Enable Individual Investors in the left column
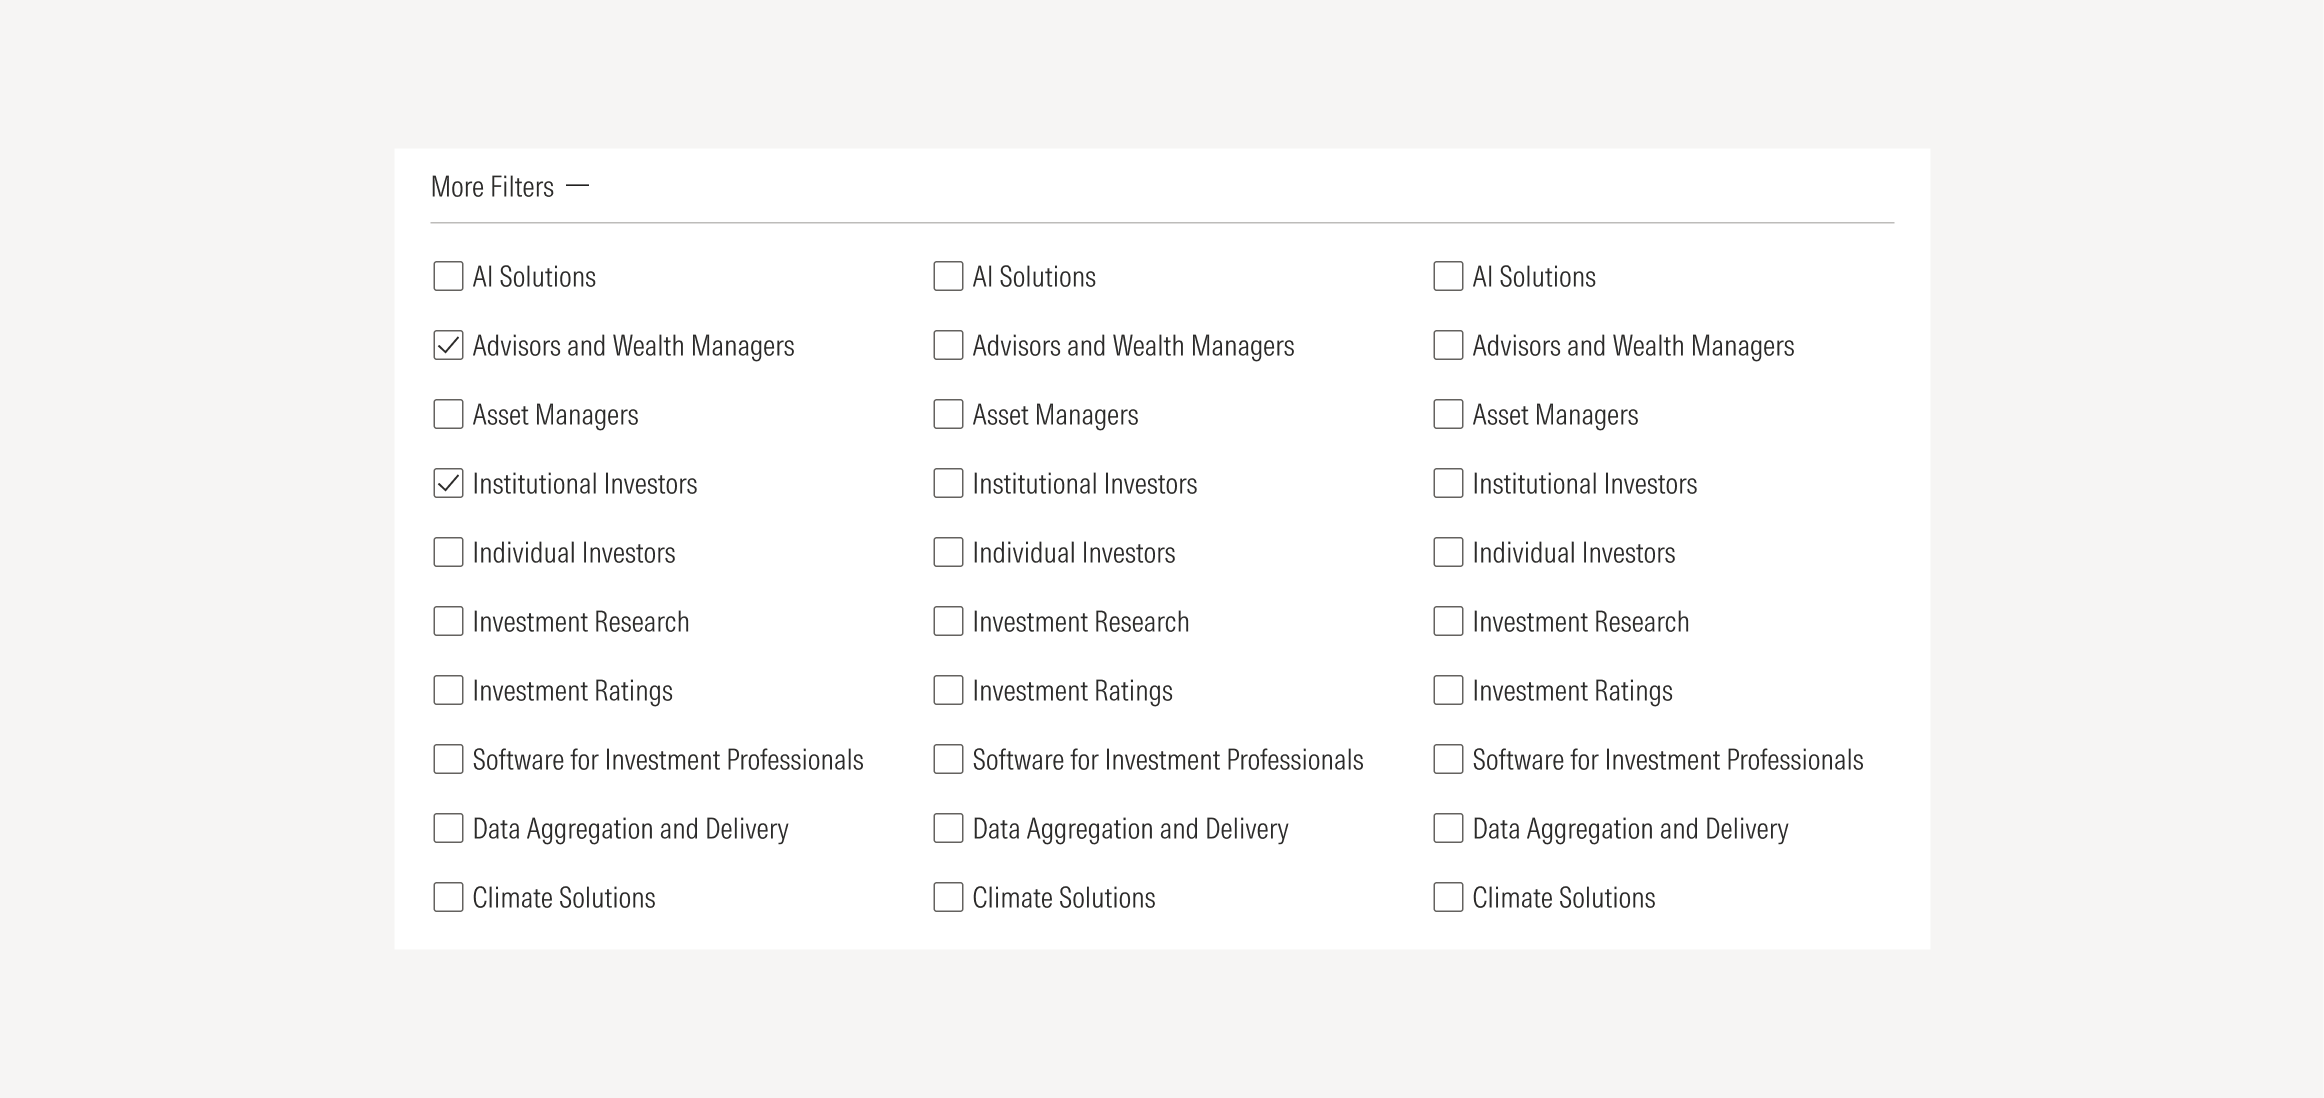 click(x=448, y=552)
